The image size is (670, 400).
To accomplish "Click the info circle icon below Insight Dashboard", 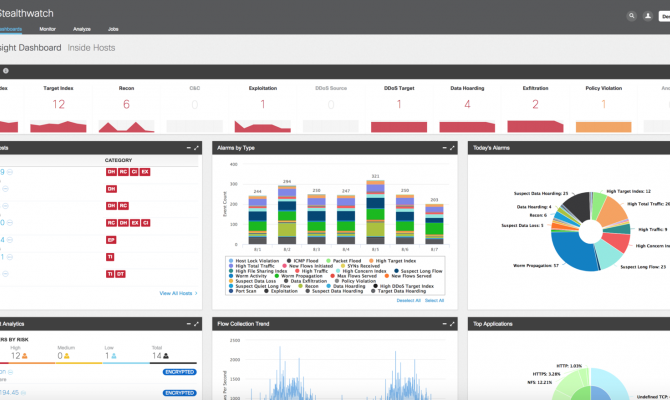I will tap(6, 71).
